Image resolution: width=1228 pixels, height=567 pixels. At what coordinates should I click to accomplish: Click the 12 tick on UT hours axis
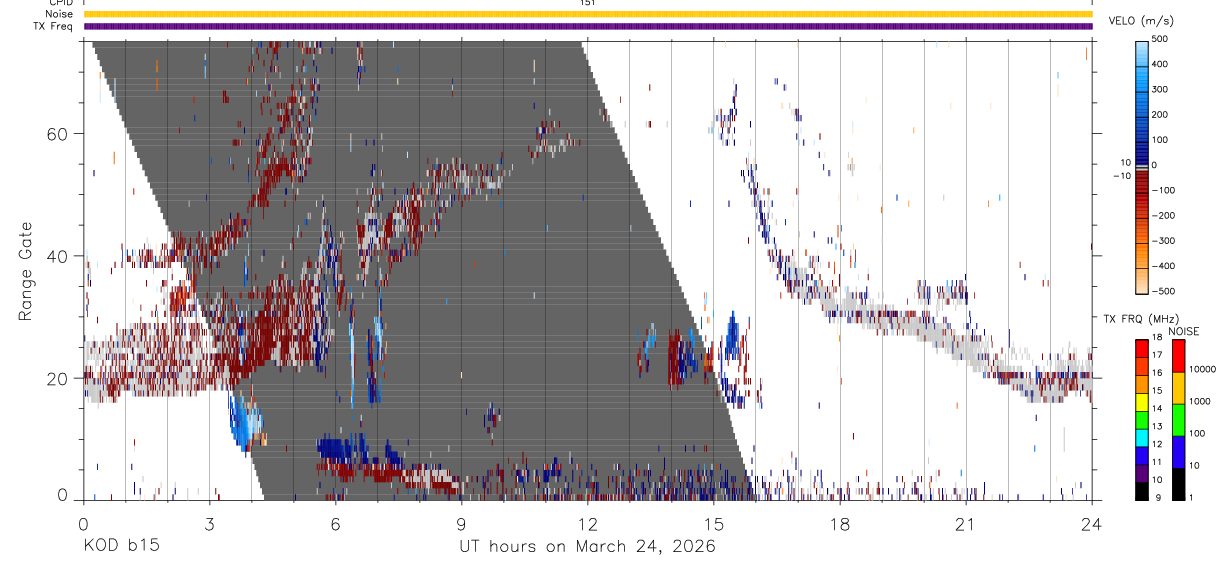point(587,523)
